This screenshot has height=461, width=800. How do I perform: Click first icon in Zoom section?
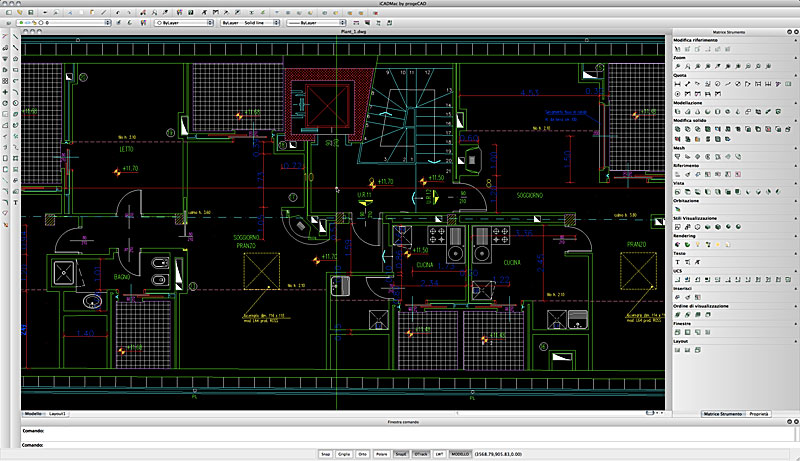(678, 66)
